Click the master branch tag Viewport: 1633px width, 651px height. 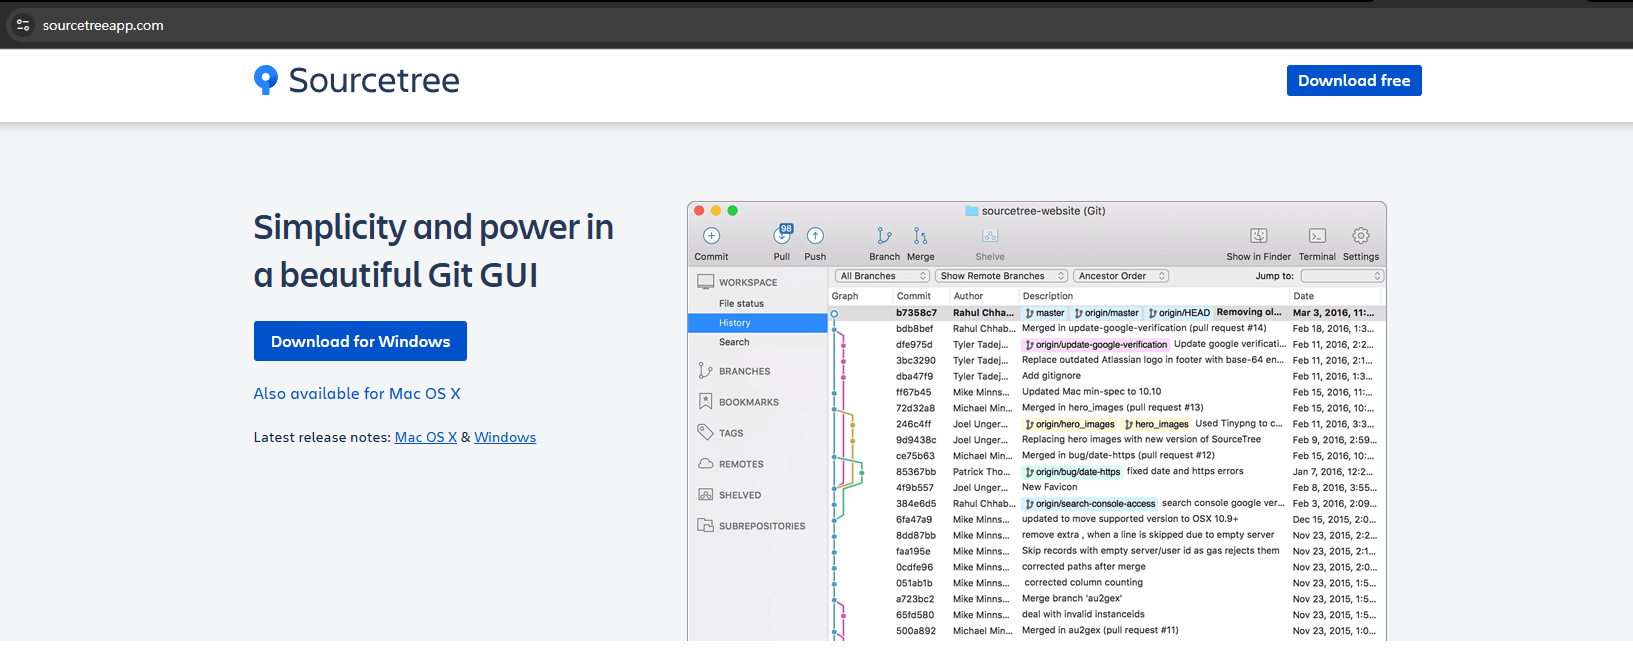1045,313
